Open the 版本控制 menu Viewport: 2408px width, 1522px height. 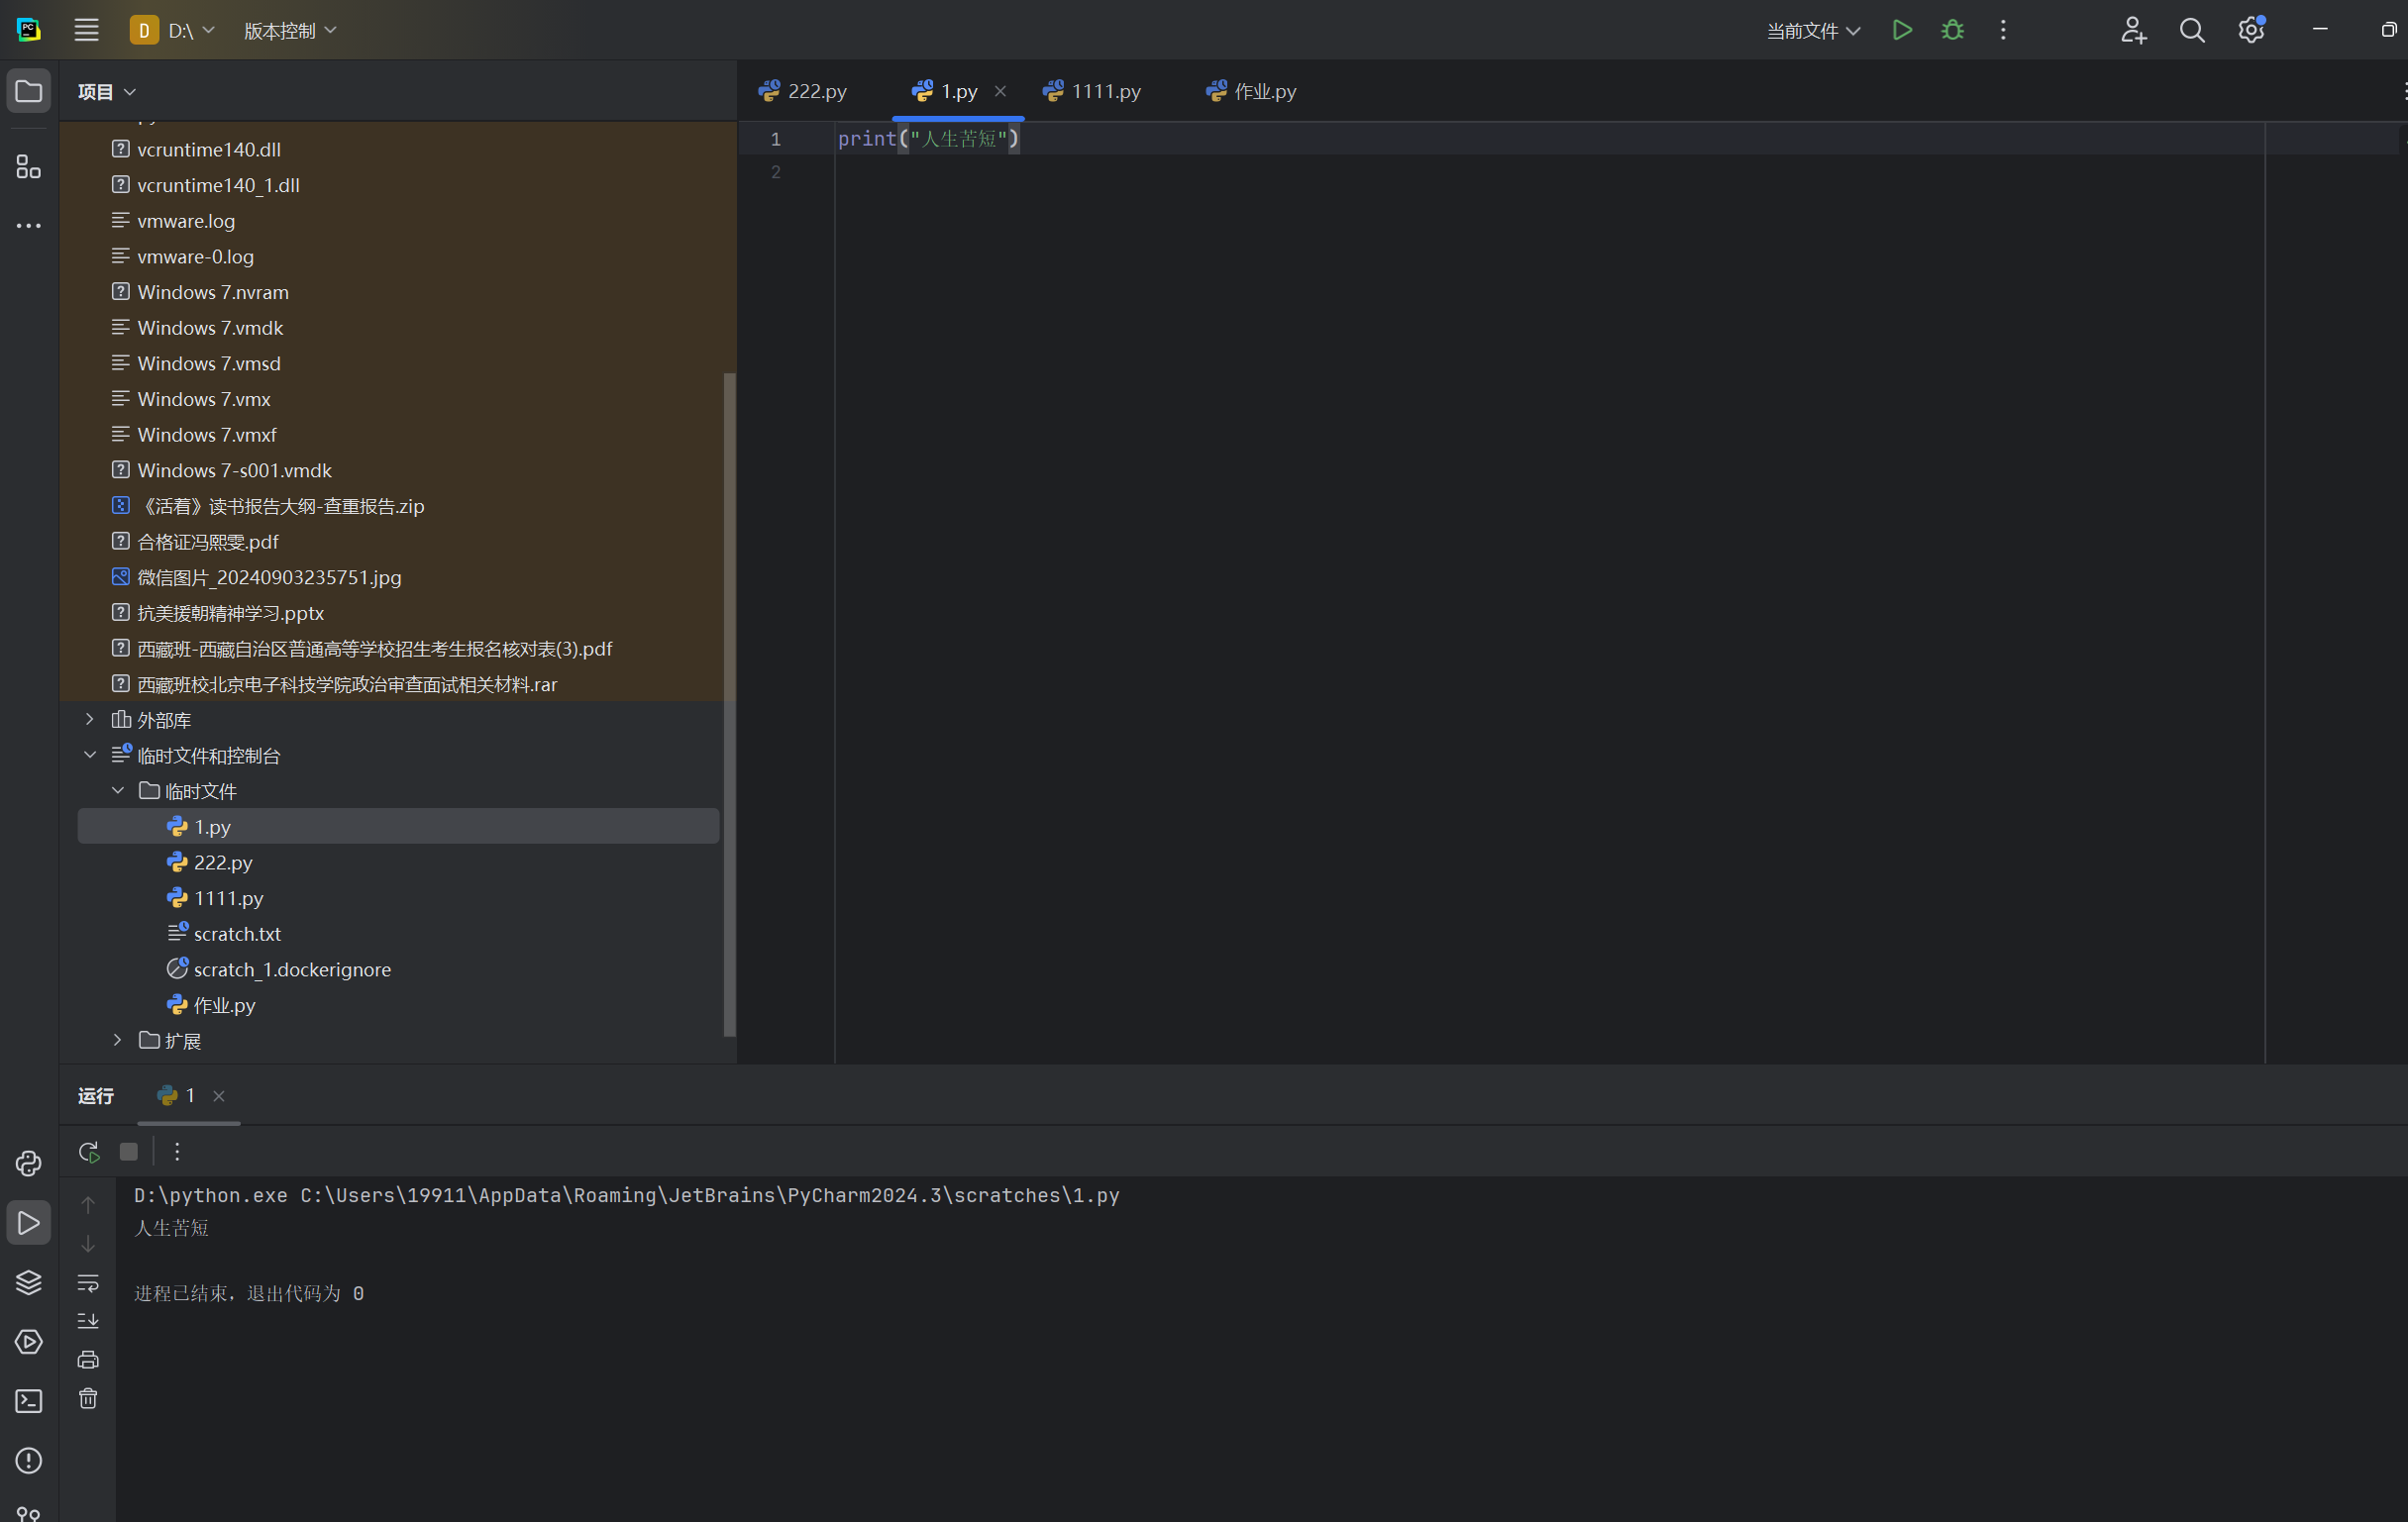289,31
